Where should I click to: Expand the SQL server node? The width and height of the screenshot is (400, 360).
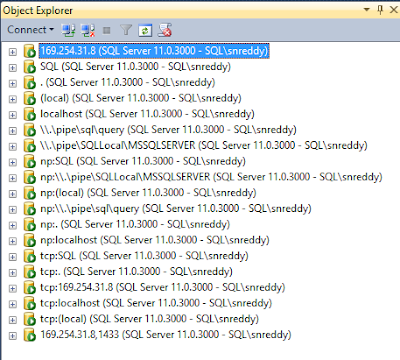[13, 68]
